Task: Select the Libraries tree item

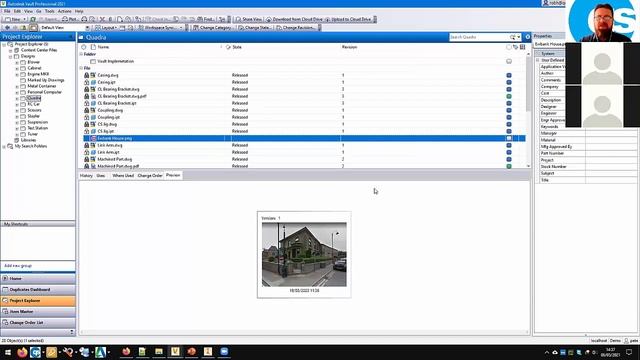Action: (28, 140)
